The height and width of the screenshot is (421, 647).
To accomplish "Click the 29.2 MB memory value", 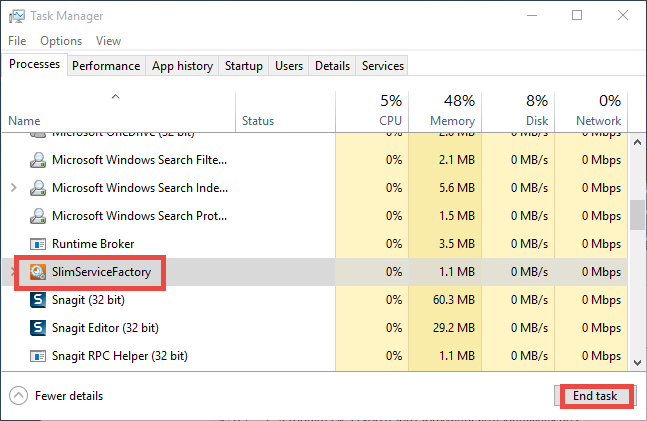I will (454, 328).
